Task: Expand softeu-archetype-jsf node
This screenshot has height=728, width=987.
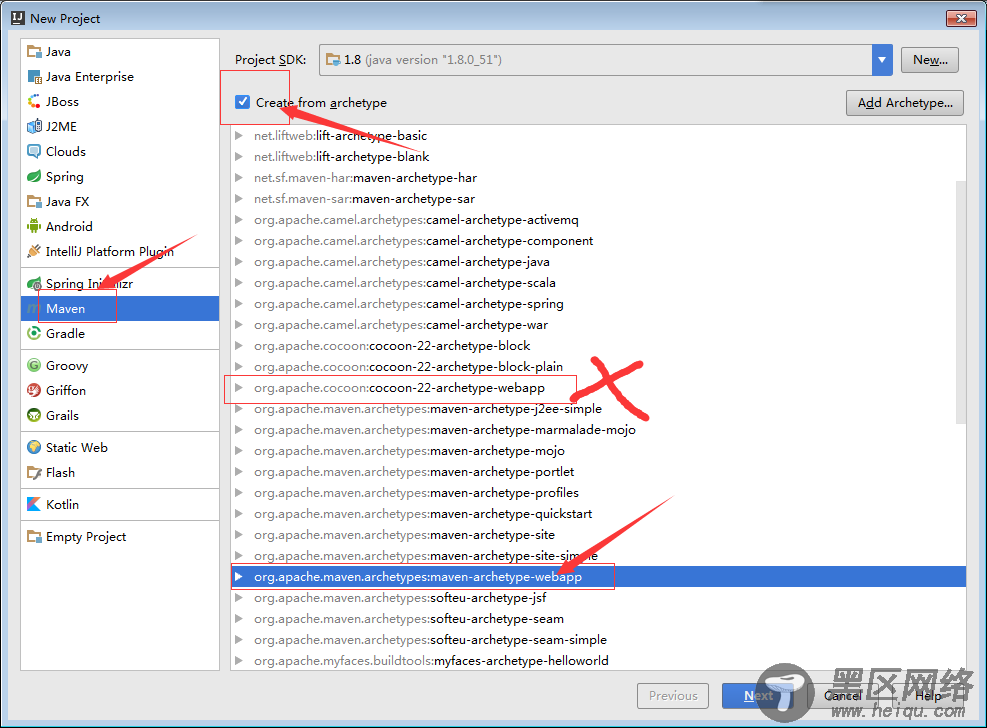Action: [x=239, y=598]
